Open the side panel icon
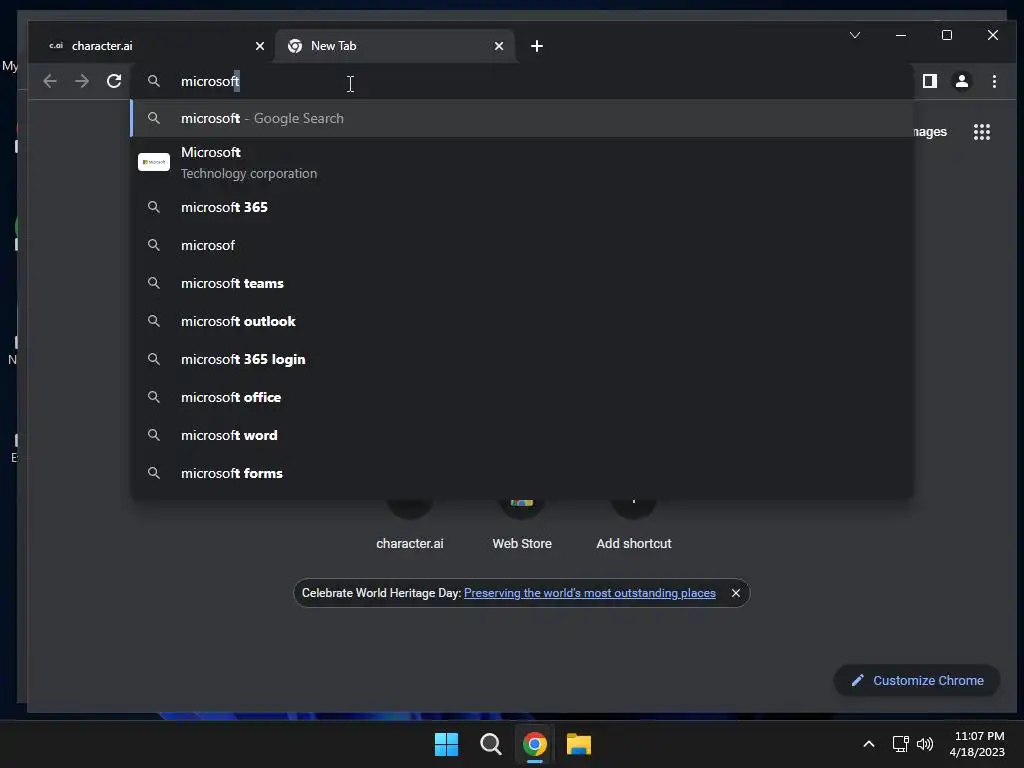Screen dimensions: 1024x768 (929, 81)
